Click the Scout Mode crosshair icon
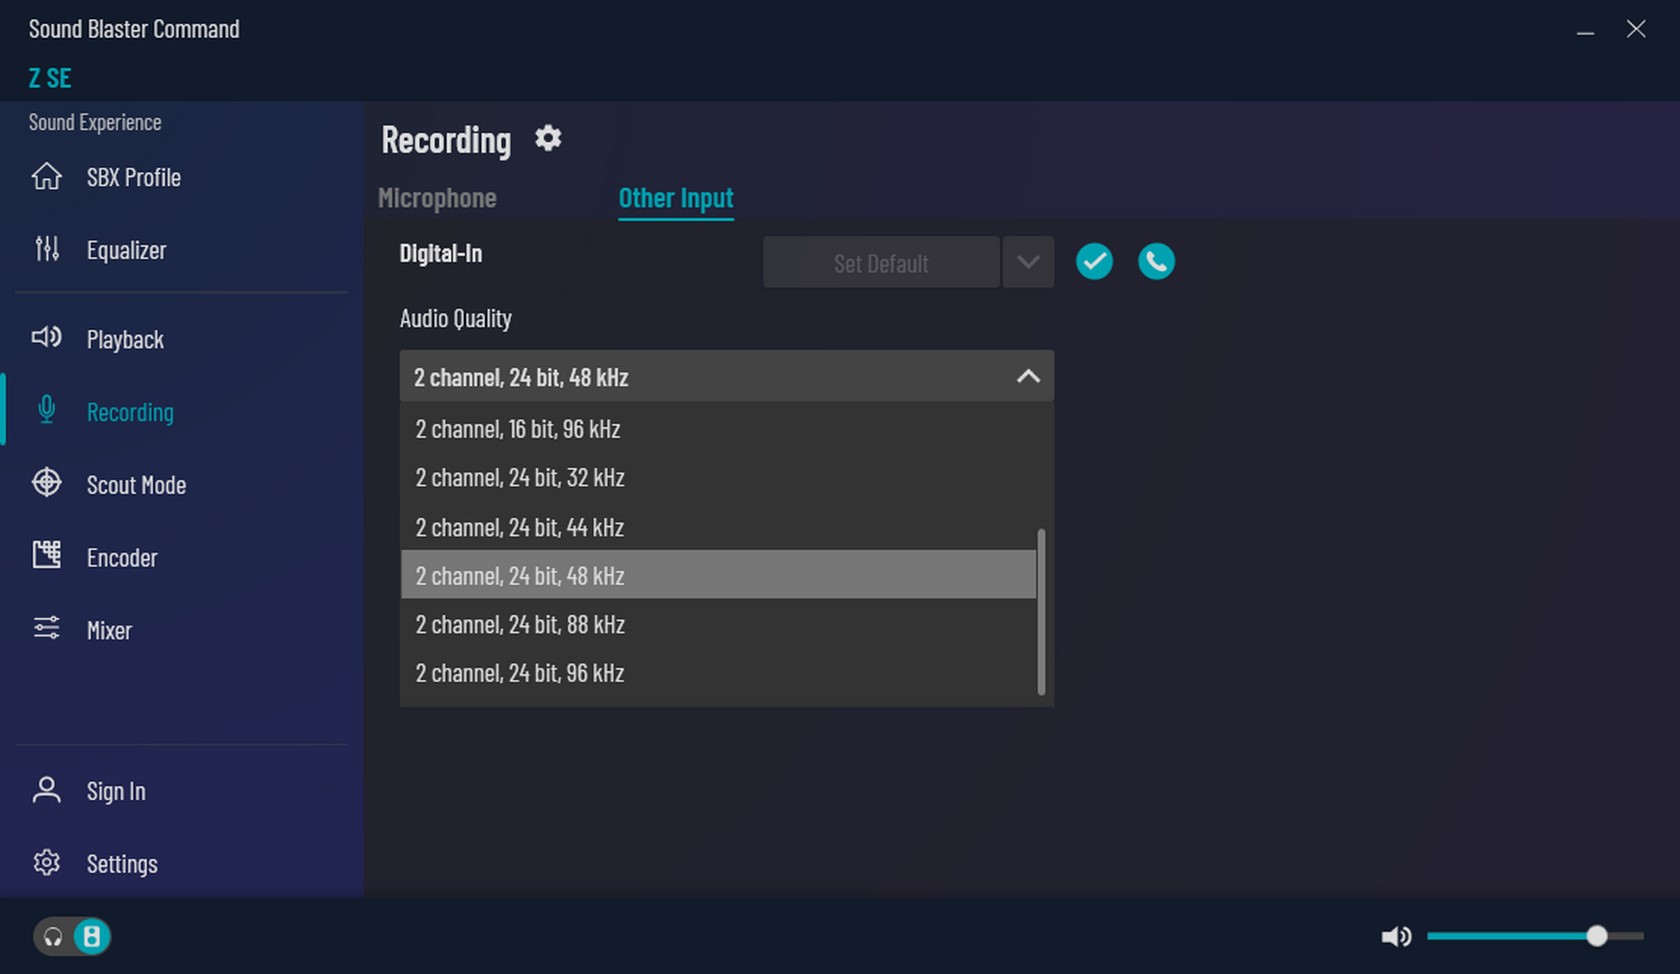Viewport: 1680px width, 974px height. [46, 483]
